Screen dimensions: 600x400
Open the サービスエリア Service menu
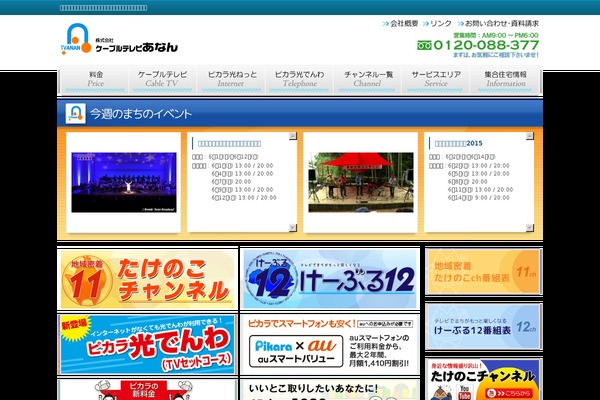436,80
